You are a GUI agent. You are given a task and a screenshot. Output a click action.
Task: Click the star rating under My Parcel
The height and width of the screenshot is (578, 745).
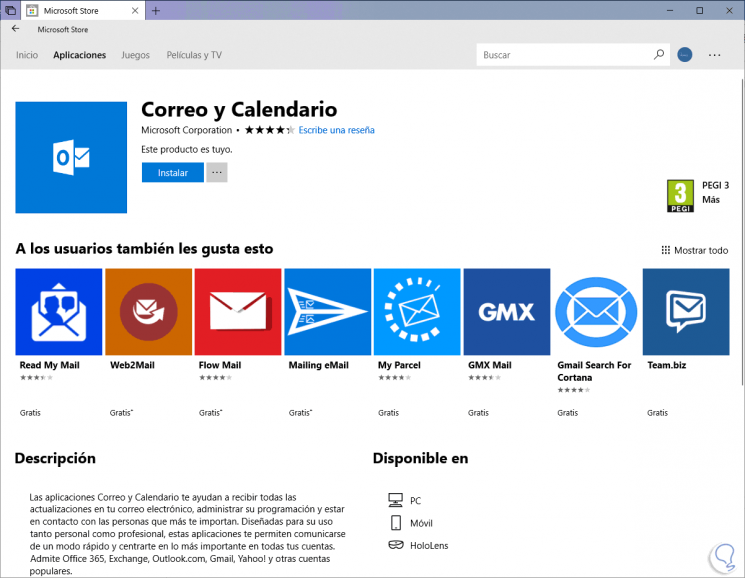click(x=394, y=378)
